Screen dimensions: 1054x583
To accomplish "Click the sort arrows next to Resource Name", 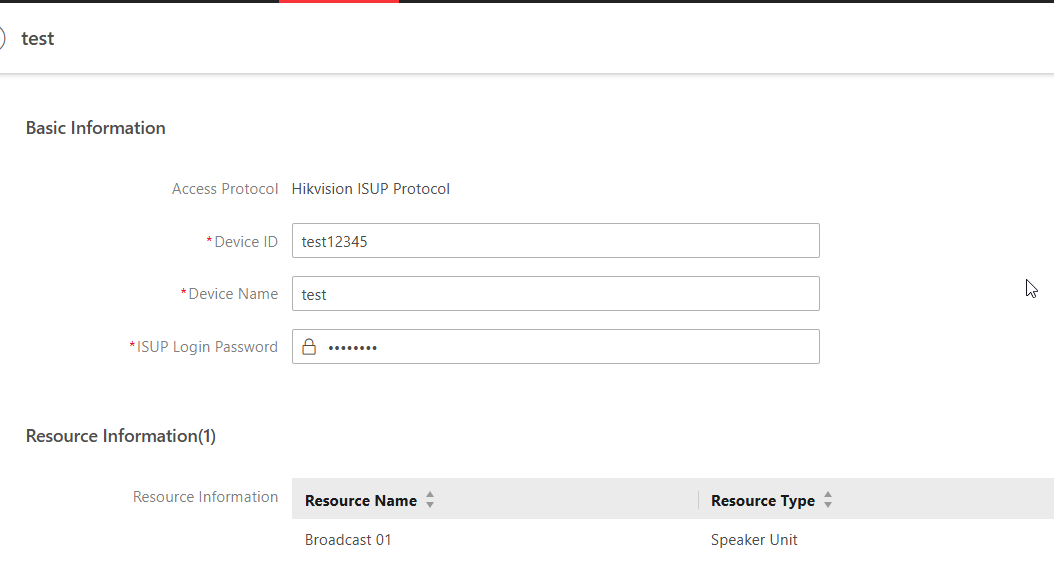I will [430, 500].
